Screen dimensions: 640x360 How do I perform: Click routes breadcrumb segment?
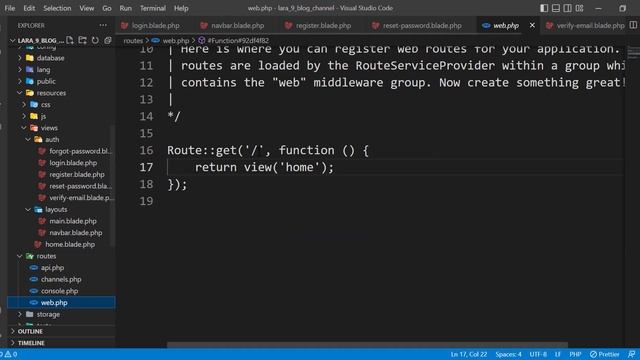(133, 40)
